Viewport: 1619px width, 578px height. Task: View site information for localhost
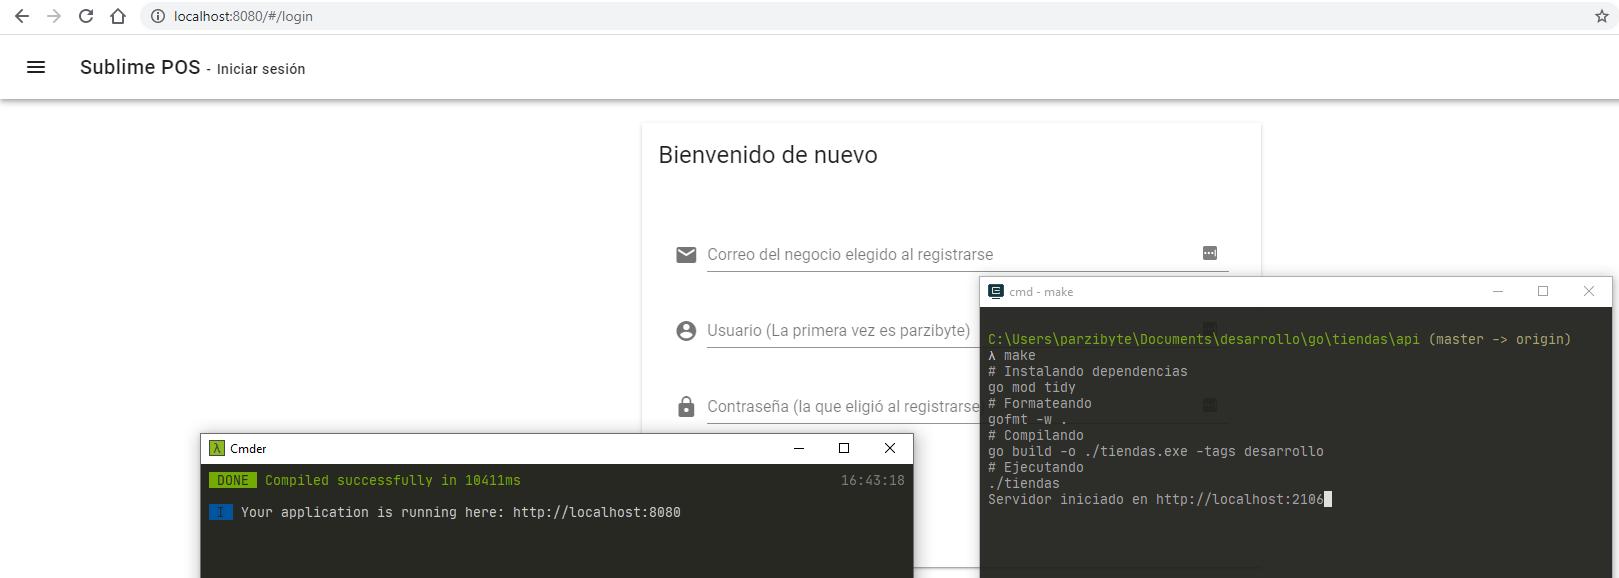click(157, 16)
